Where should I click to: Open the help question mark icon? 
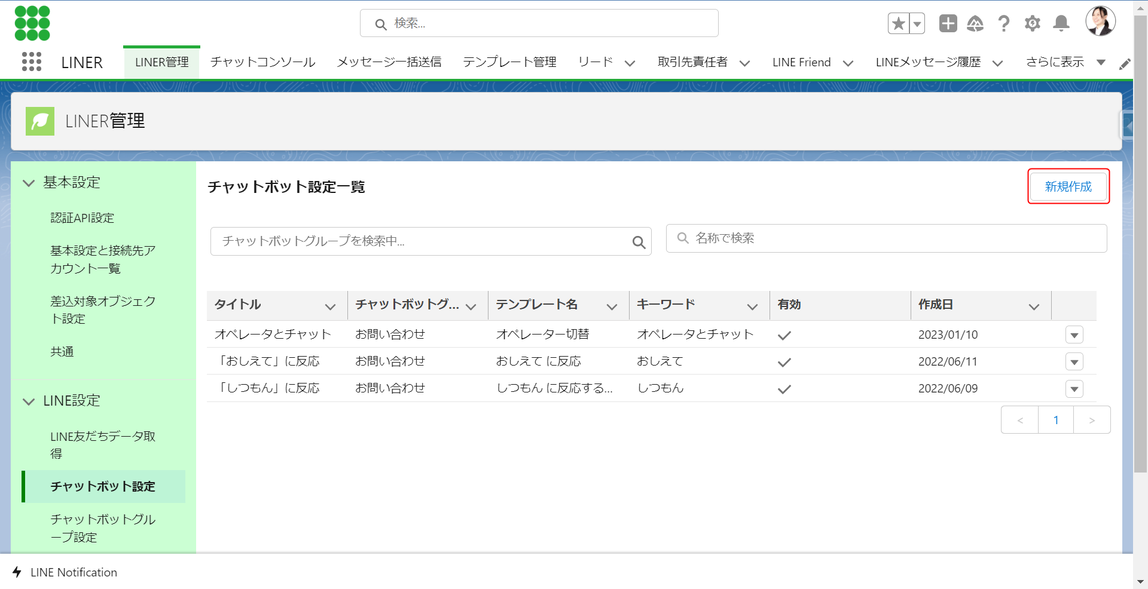coord(1004,23)
